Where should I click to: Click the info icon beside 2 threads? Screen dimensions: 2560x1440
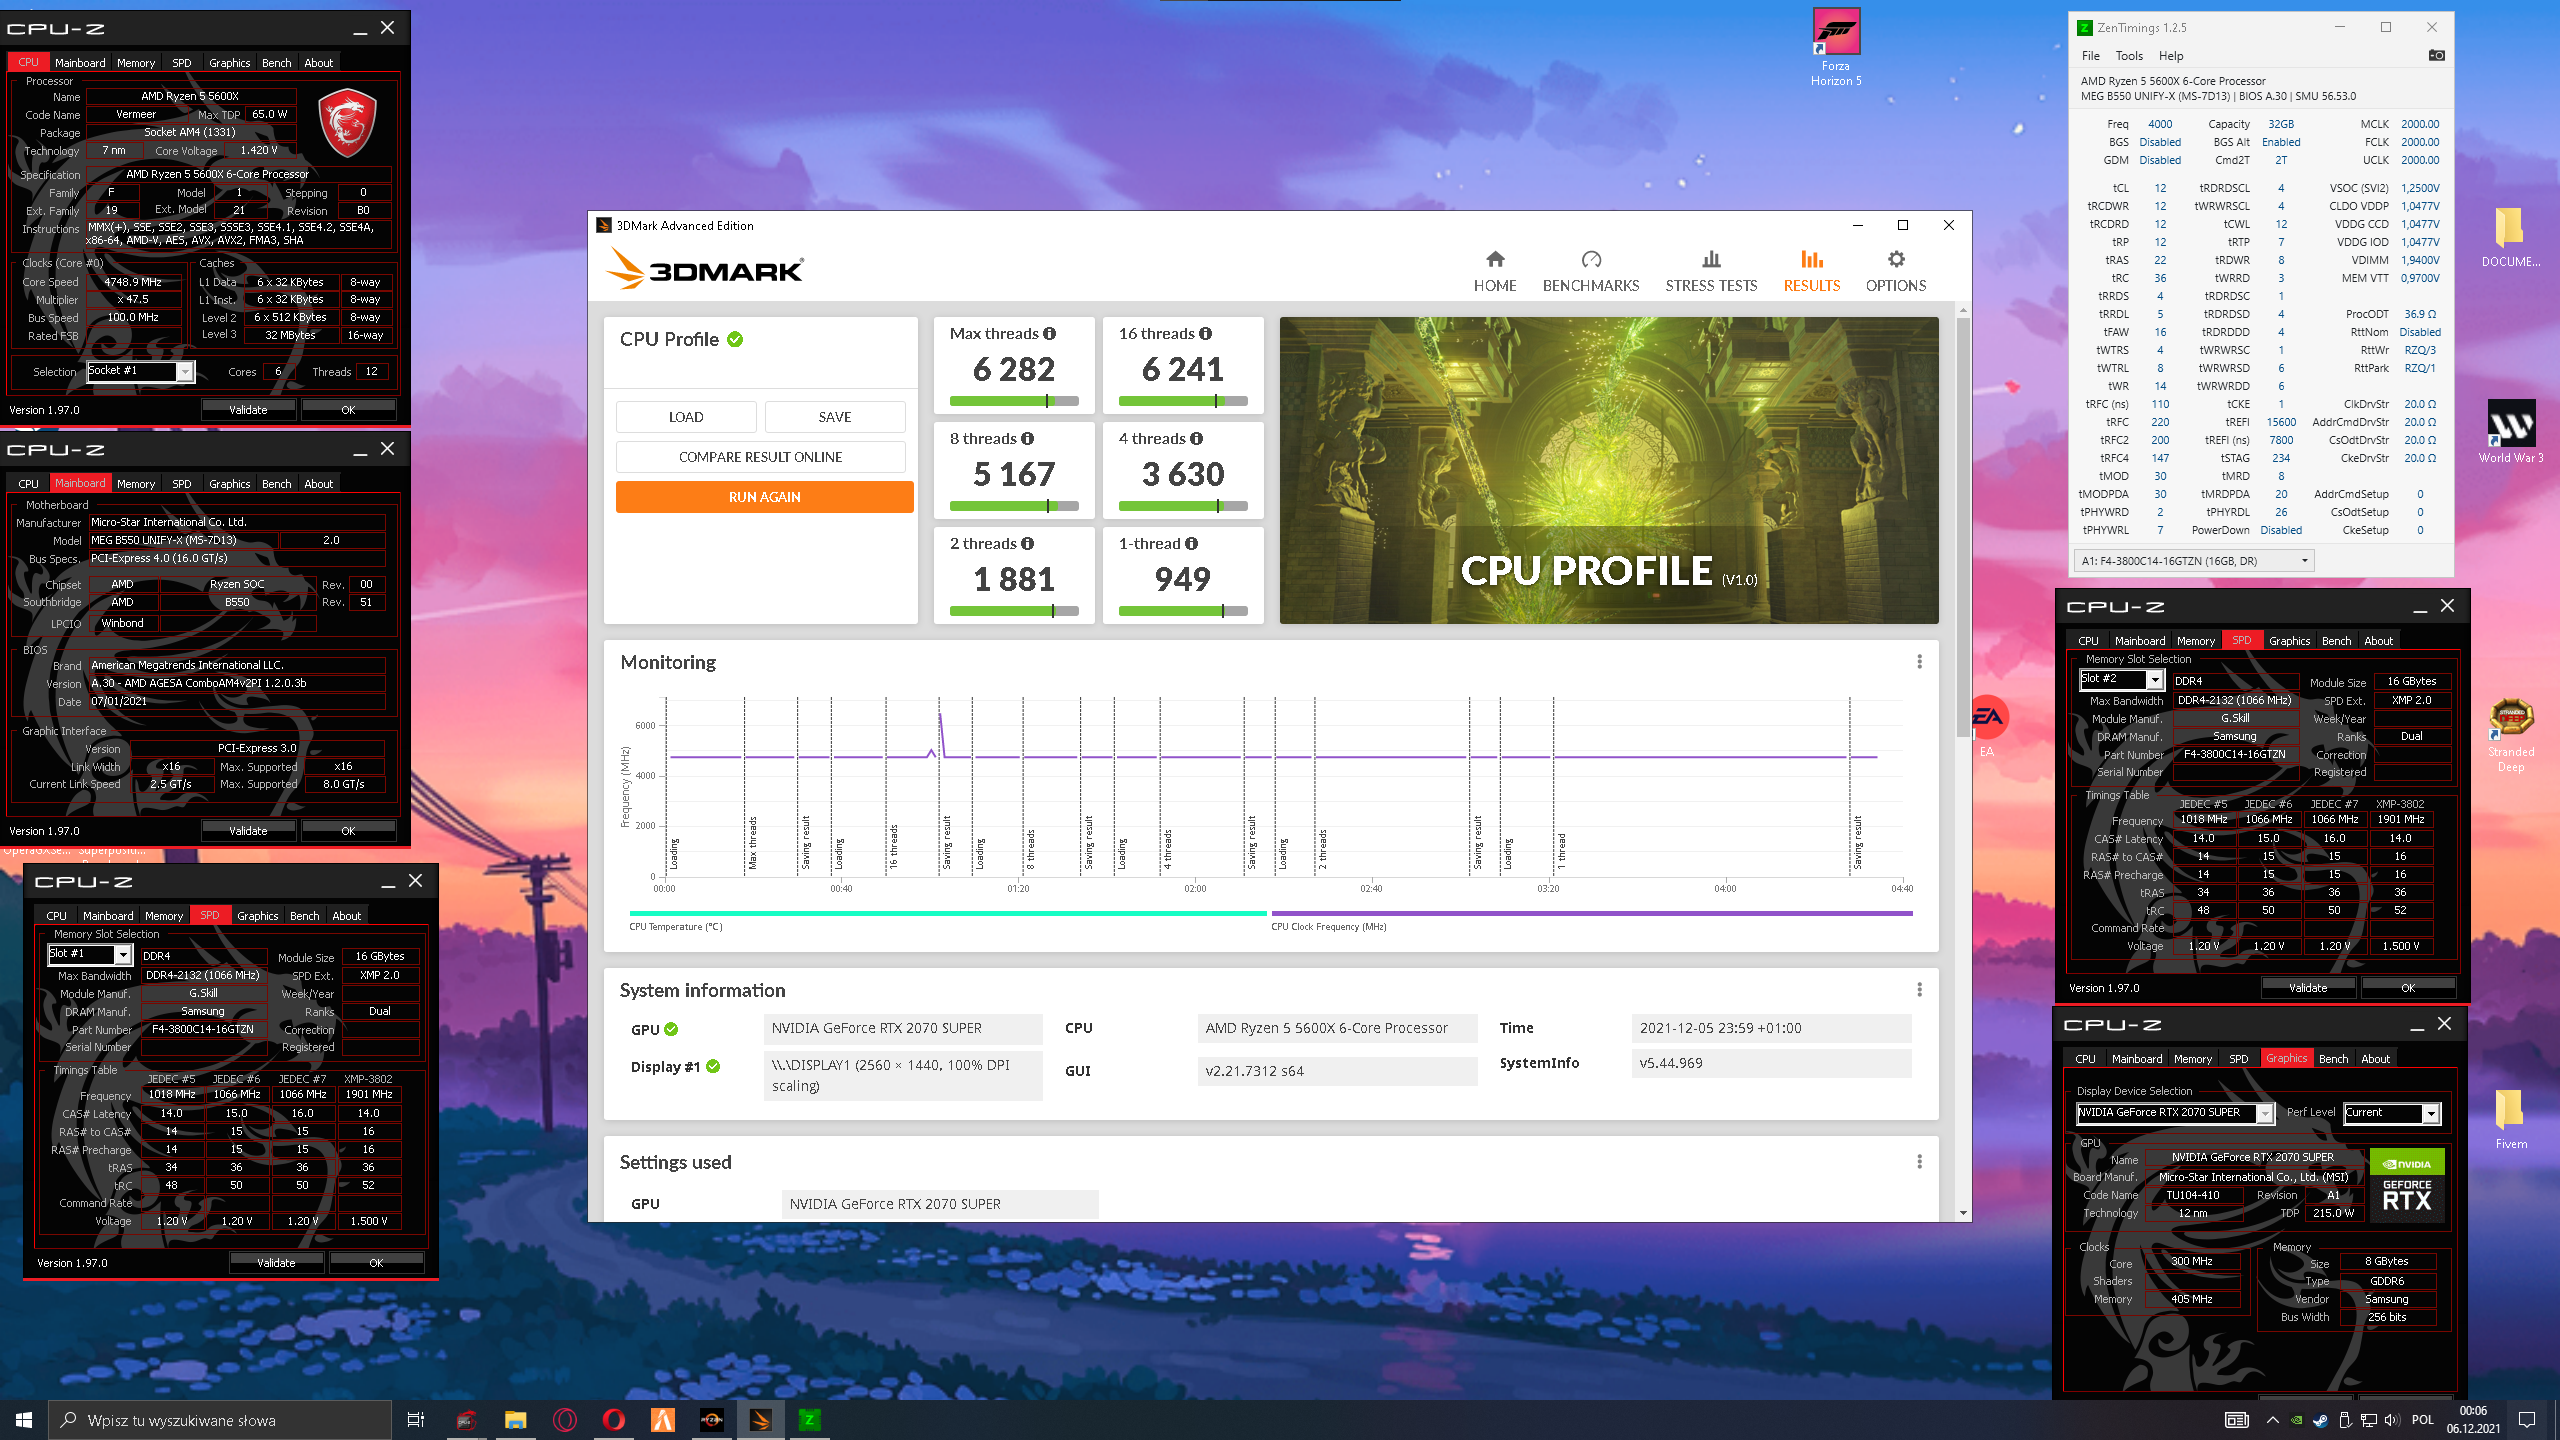1028,544
